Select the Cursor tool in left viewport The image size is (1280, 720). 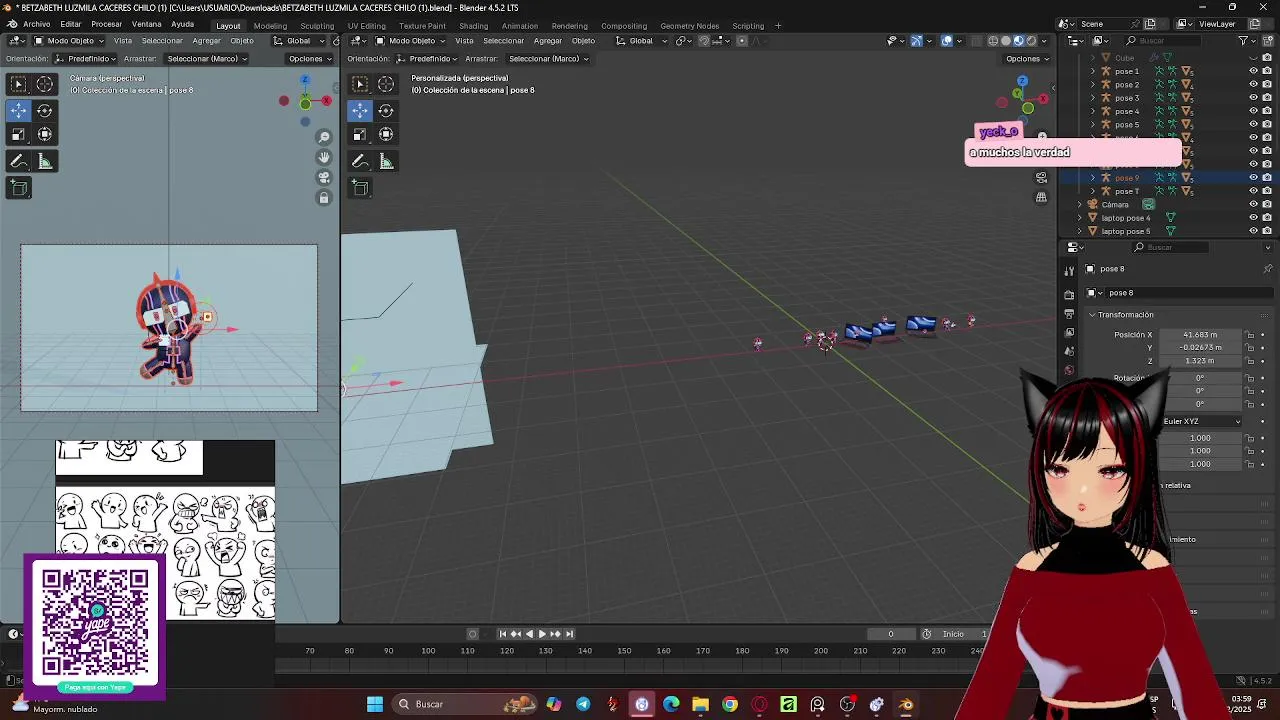tap(45, 85)
